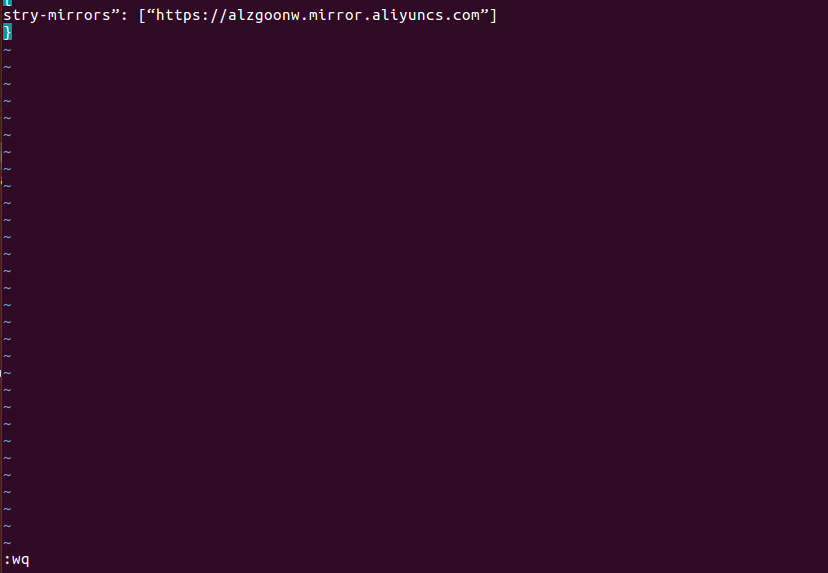Screen dimensions: 828x573
Task: Click the letter "q" in the :wq command
Action: pos(25,561)
